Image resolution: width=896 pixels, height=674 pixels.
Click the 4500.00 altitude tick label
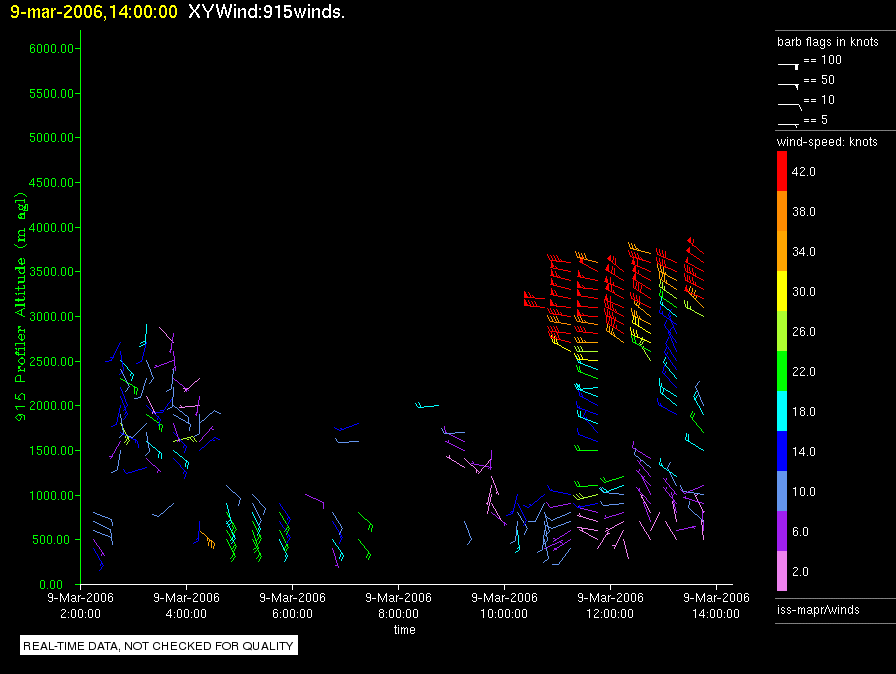(52, 183)
